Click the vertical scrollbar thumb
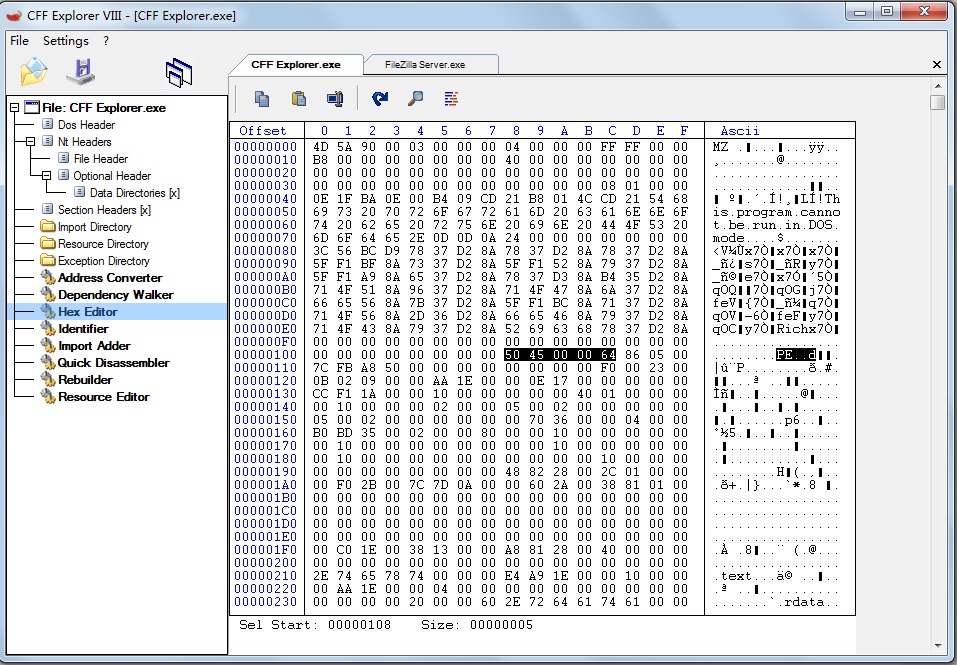Screen dimensions: 957x665 pyautogui.click(x=937, y=102)
